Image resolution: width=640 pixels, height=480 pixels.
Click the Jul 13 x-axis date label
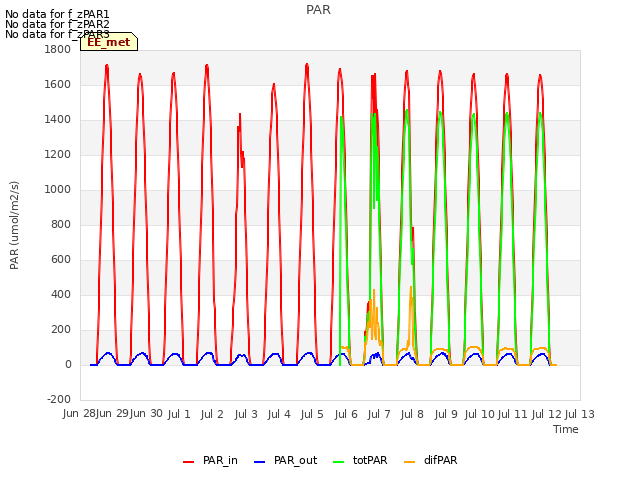580,414
